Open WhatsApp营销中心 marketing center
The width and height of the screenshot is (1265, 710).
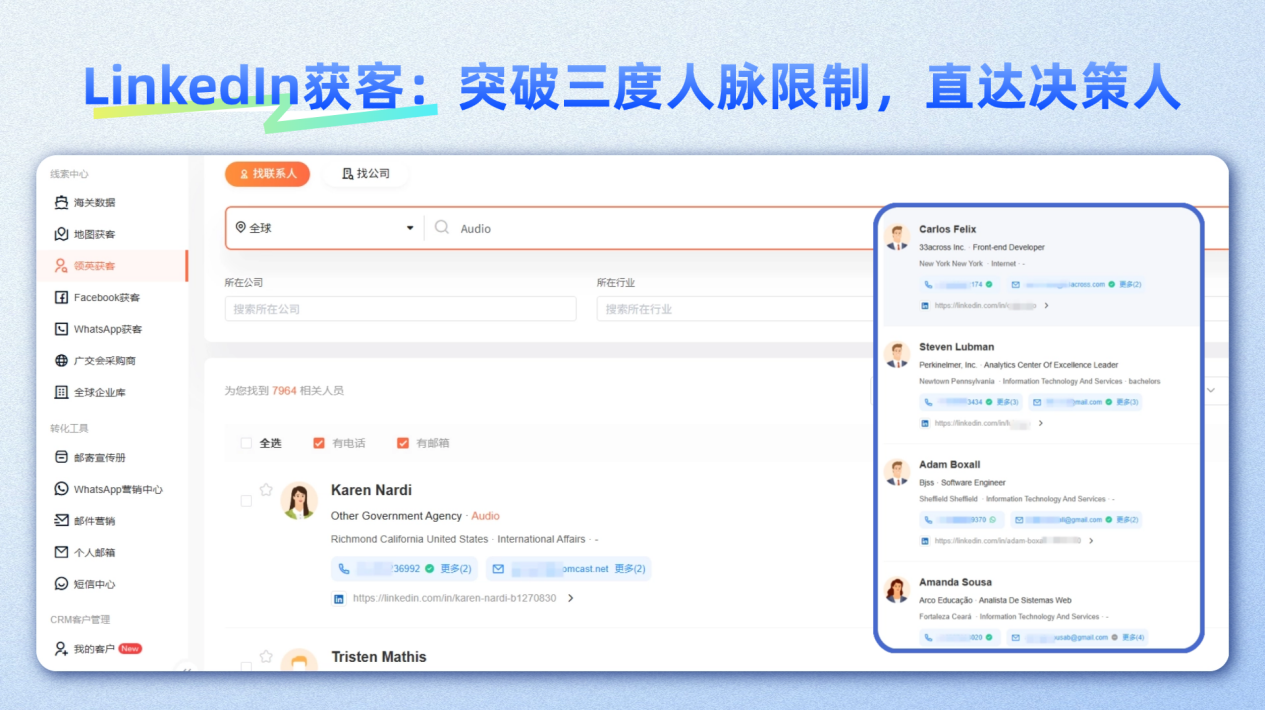coord(108,490)
